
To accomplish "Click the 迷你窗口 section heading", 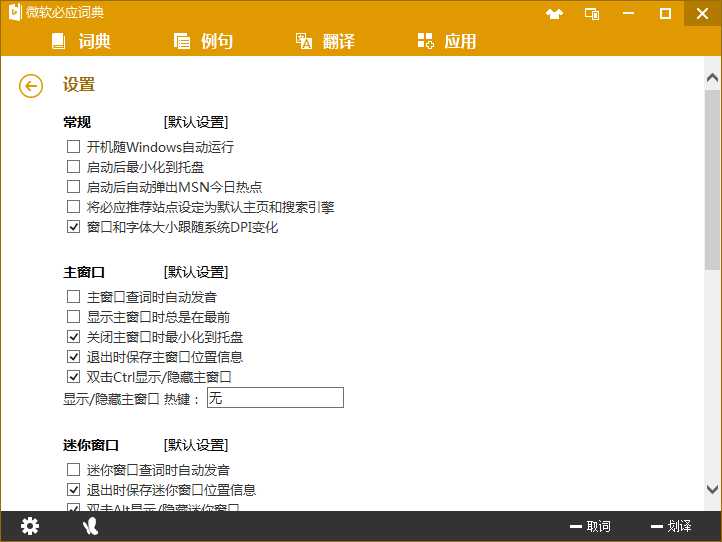I will pos(91,445).
